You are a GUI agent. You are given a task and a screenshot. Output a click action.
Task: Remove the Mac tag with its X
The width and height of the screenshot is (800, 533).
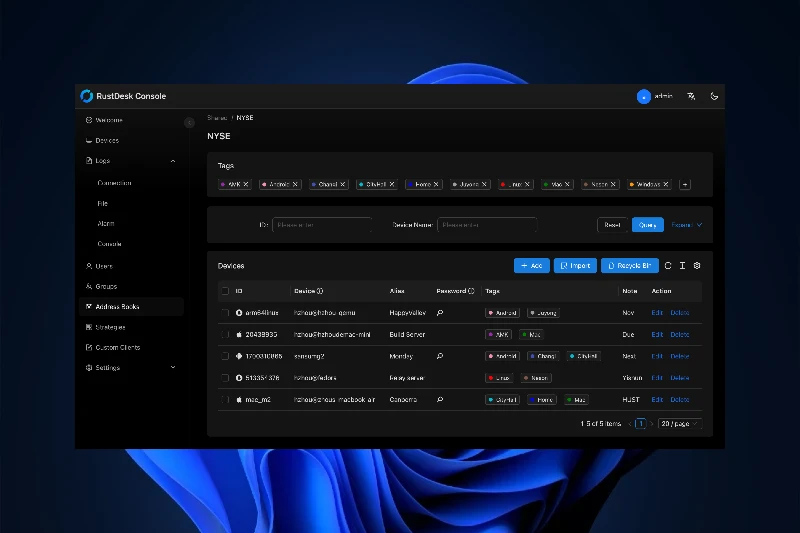pos(567,184)
